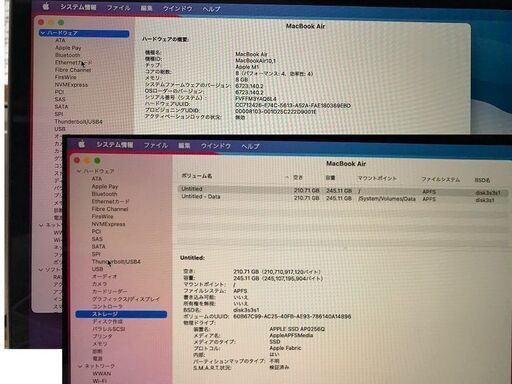This screenshot has height=384, width=512.
Task: Select コントローラ in front window sidebar
Action: (107, 306)
